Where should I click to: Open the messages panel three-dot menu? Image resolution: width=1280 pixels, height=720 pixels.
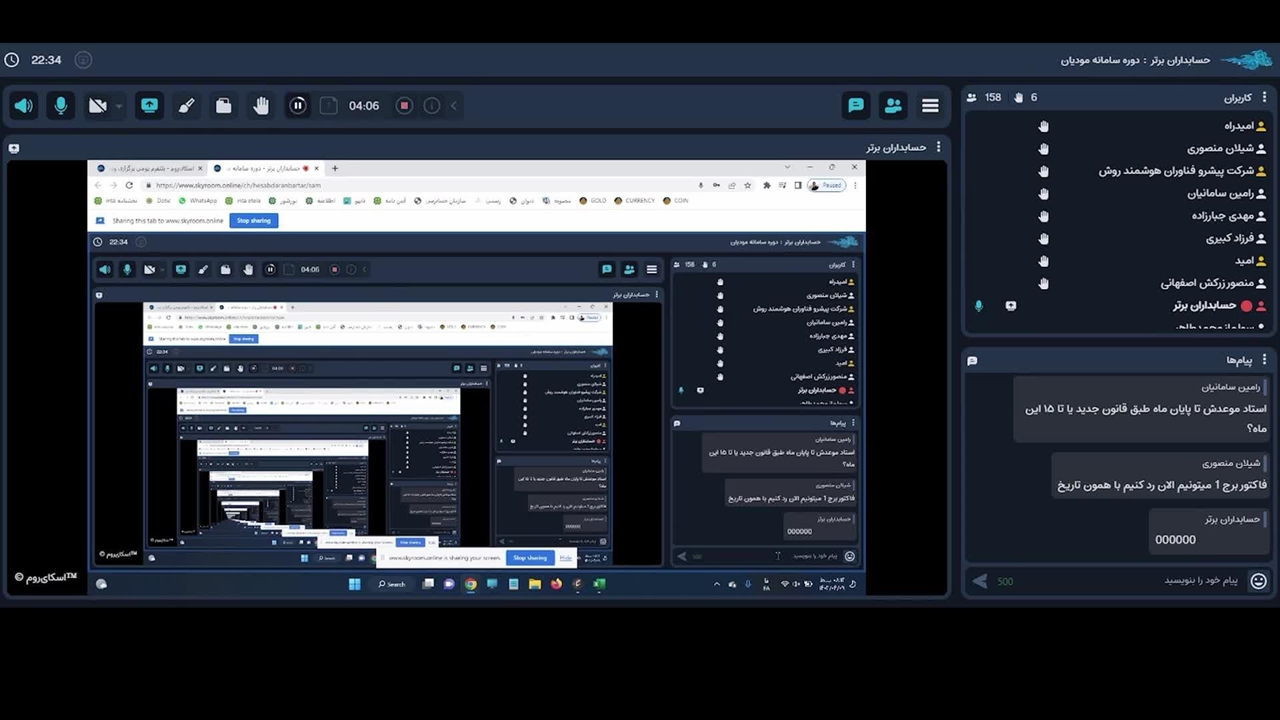(x=1264, y=360)
